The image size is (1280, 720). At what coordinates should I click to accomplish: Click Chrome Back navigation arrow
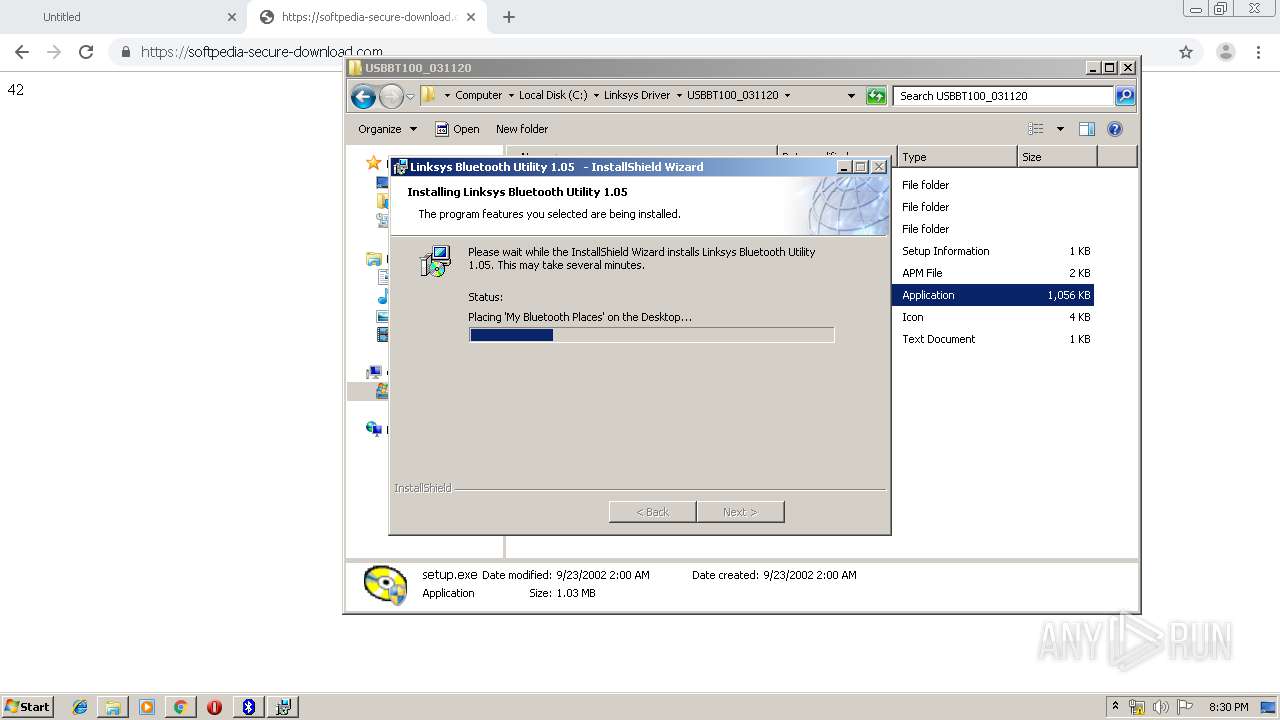tap(22, 52)
